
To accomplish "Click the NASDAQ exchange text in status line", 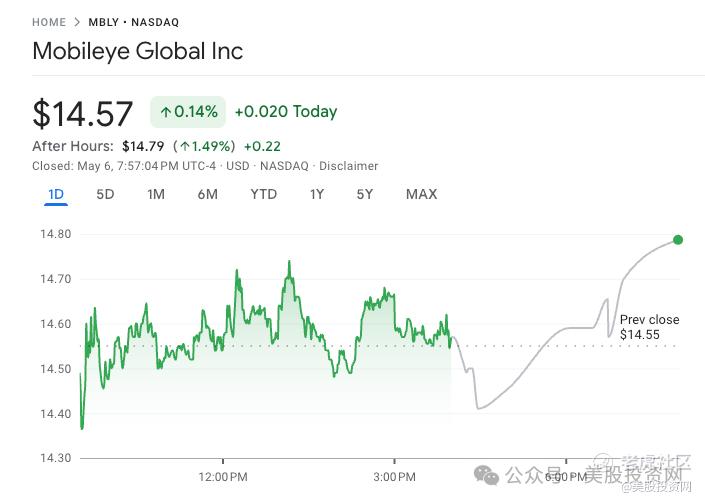I will 284,166.
